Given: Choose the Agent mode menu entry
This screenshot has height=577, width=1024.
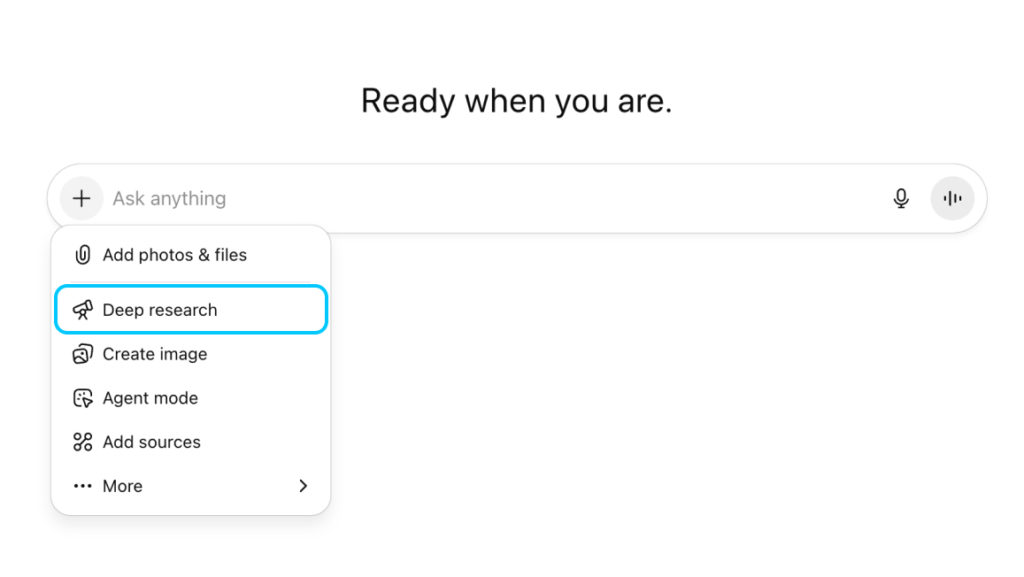Looking at the screenshot, I should pos(150,398).
